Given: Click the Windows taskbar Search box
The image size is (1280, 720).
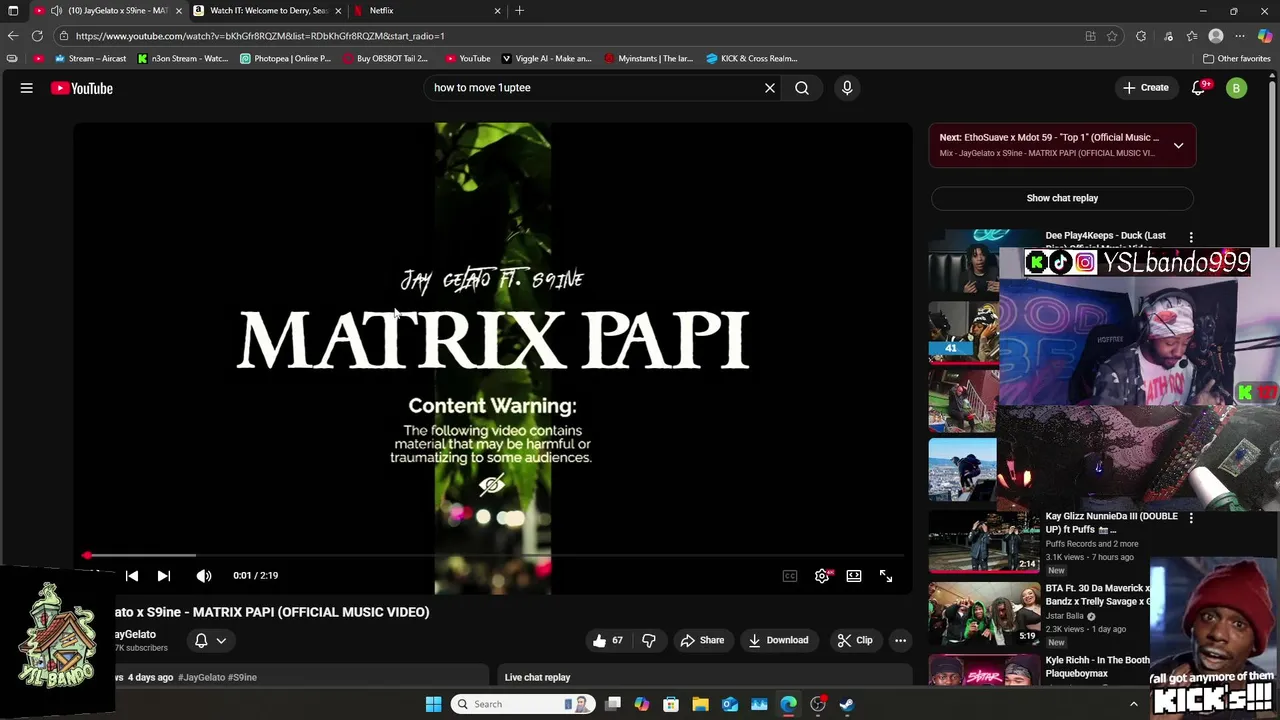Looking at the screenshot, I should [x=521, y=704].
